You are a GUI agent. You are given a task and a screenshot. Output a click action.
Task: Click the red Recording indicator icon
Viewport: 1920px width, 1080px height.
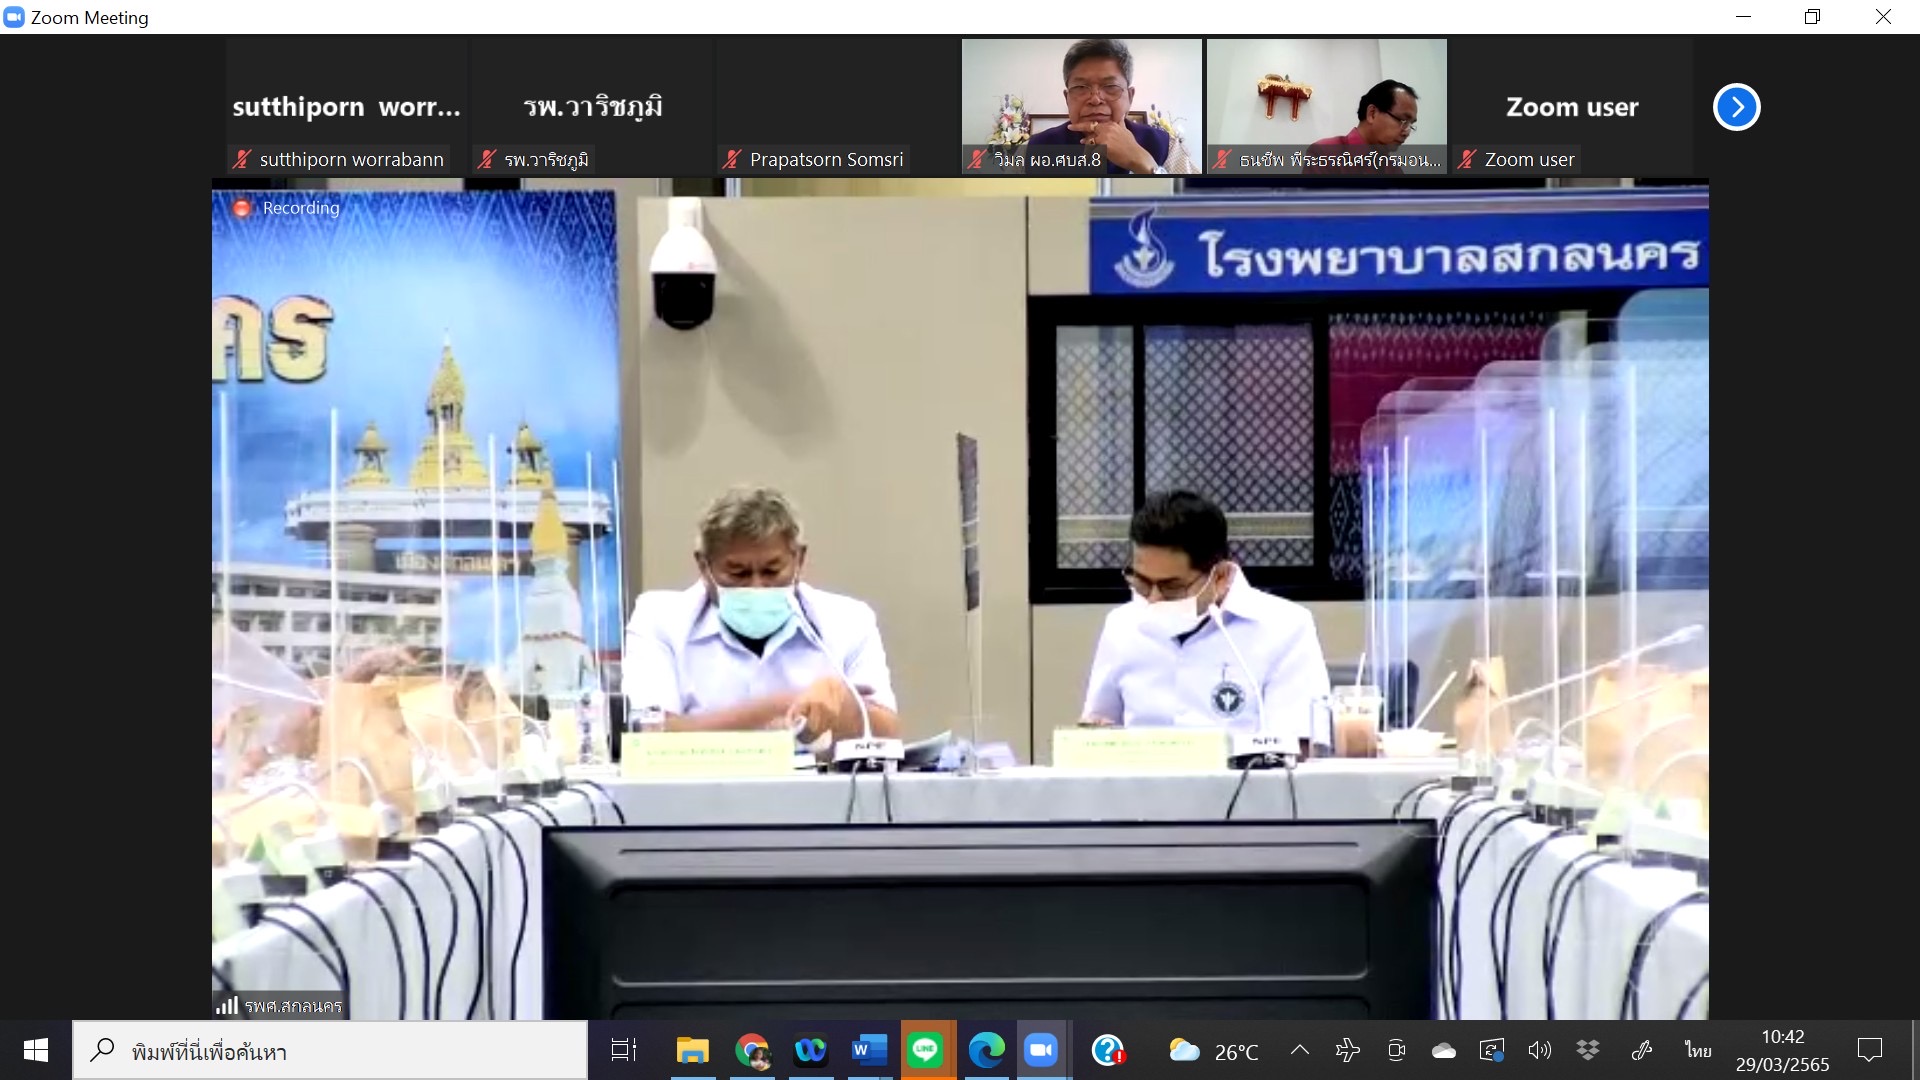241,208
